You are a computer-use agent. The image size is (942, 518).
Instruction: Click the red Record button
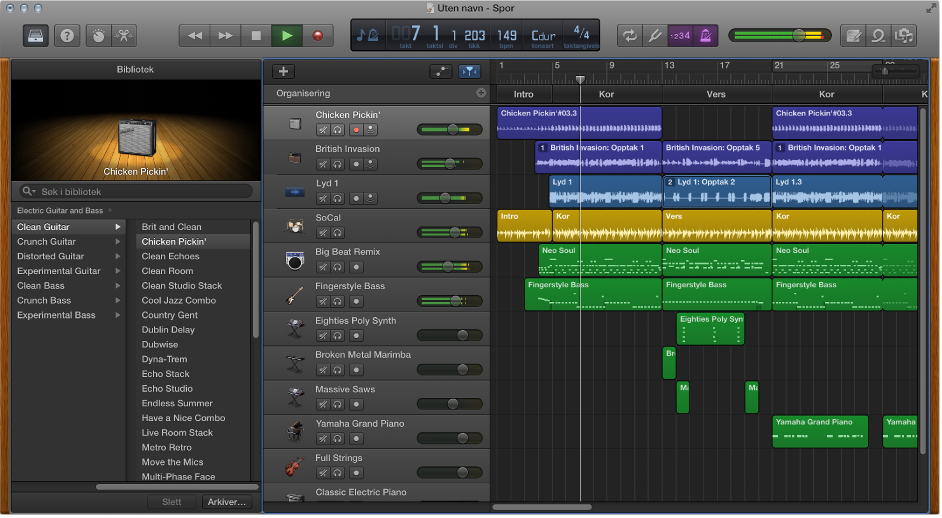318,35
